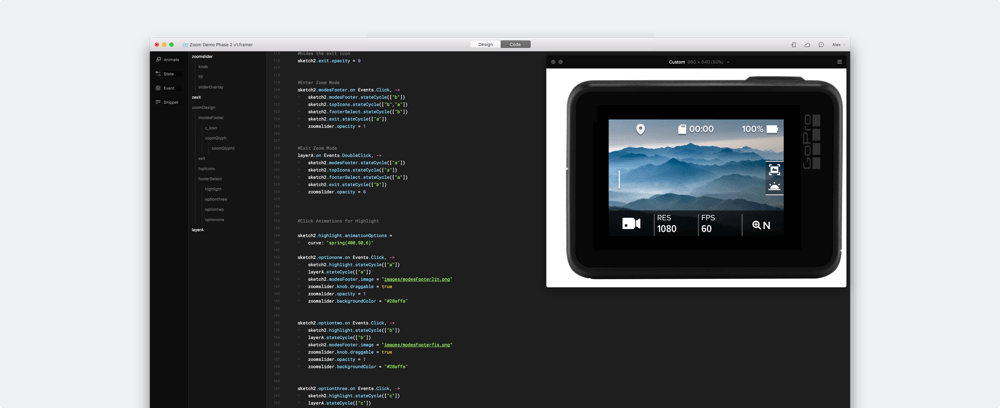Click the chat bubble feedback icon
The width and height of the screenshot is (1000, 408).
tap(821, 45)
